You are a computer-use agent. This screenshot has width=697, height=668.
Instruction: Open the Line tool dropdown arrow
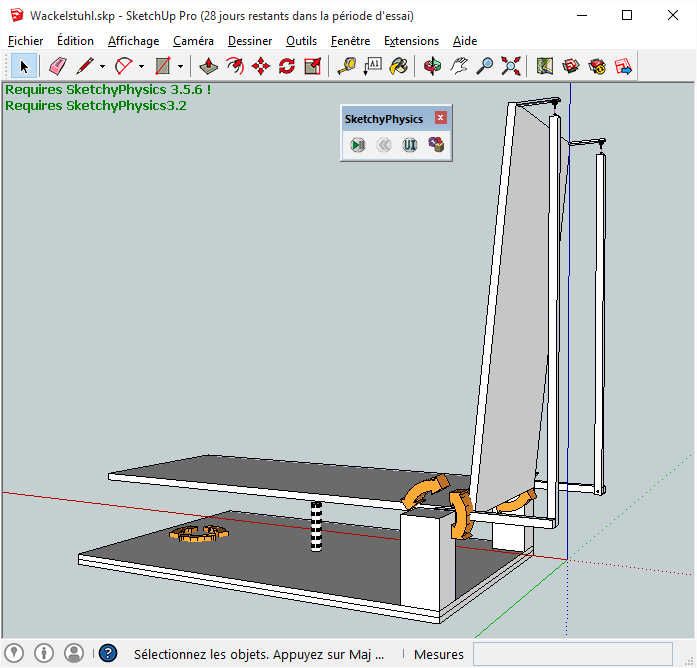click(x=103, y=67)
